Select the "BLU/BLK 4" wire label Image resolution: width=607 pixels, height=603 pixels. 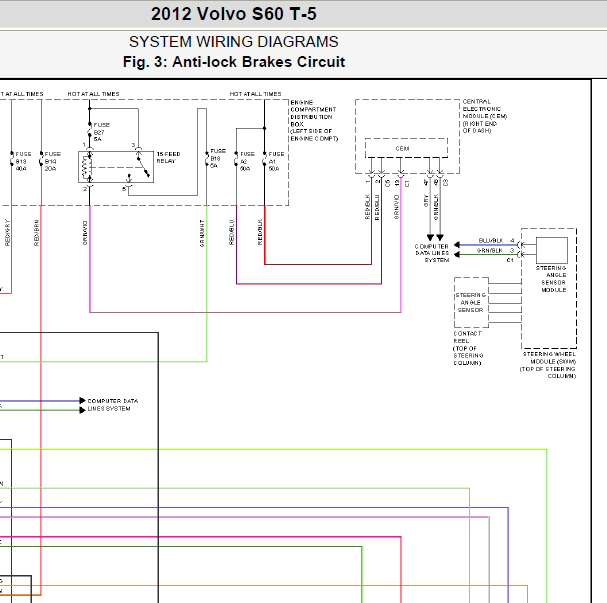coord(496,240)
